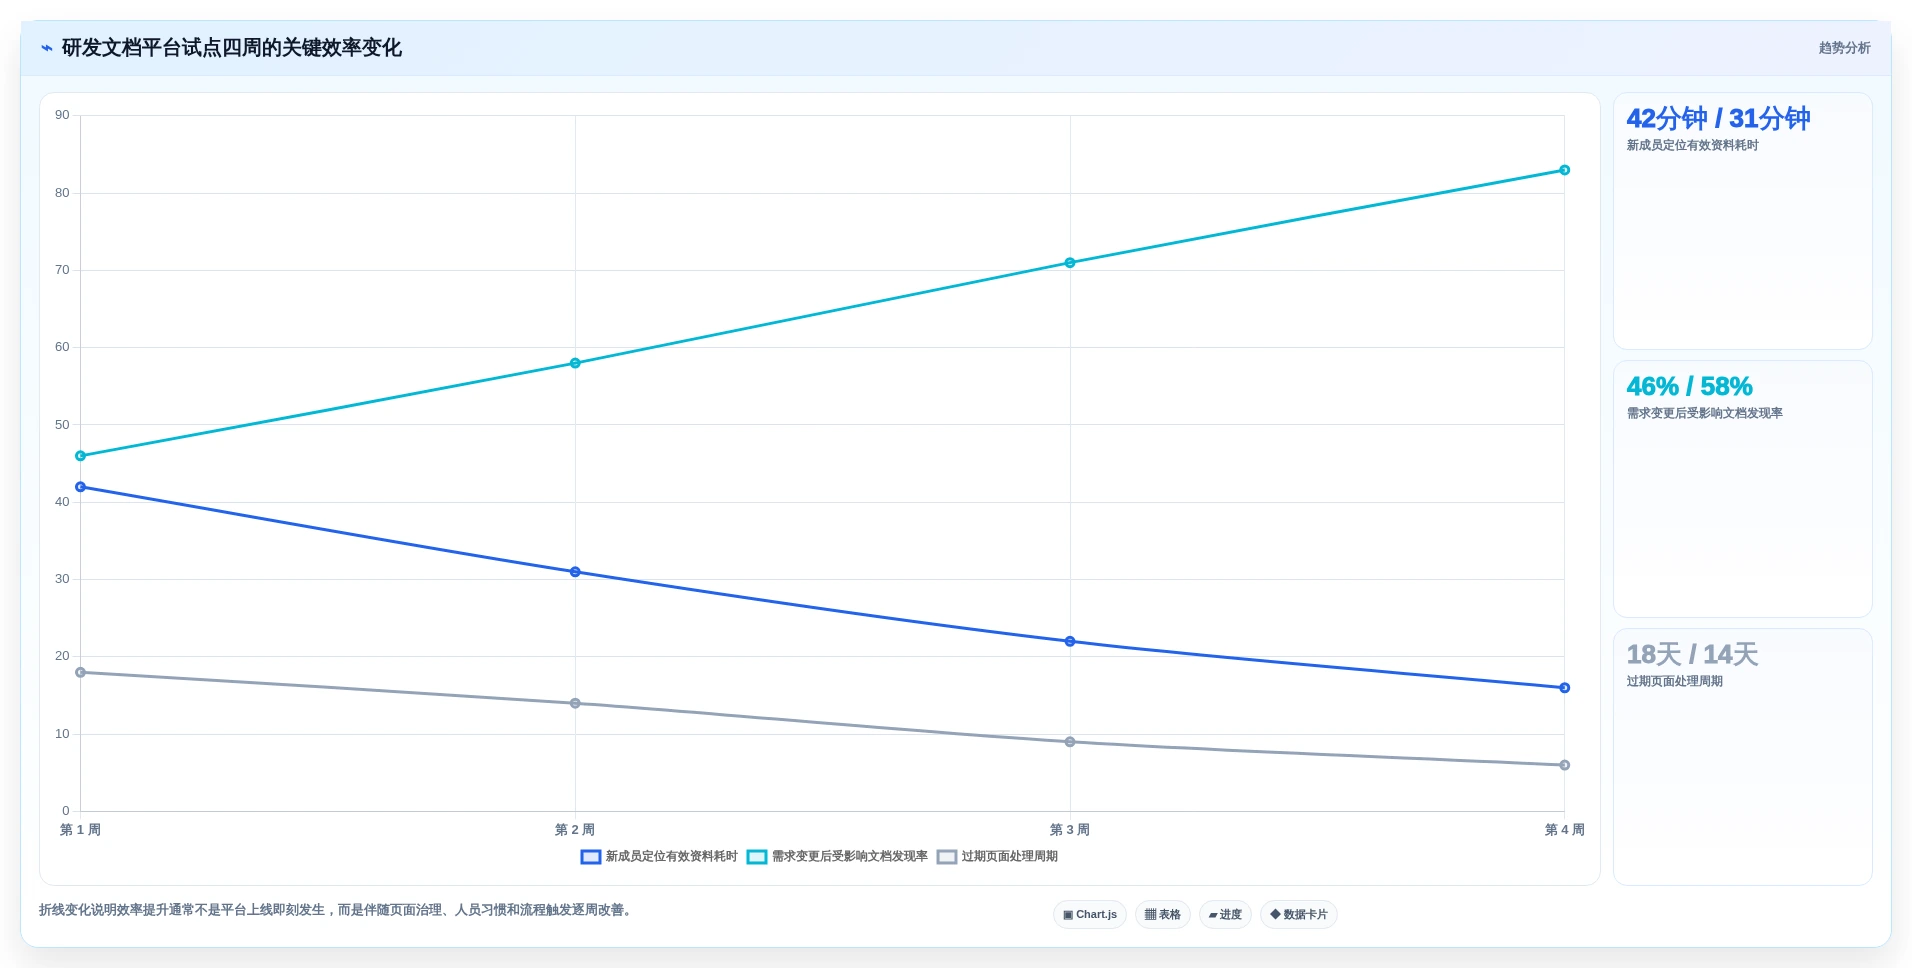Image resolution: width=1912 pixels, height=968 pixels.
Task: Click the chart title 研发文档平台试点四周的关键效率变化
Action: (232, 48)
